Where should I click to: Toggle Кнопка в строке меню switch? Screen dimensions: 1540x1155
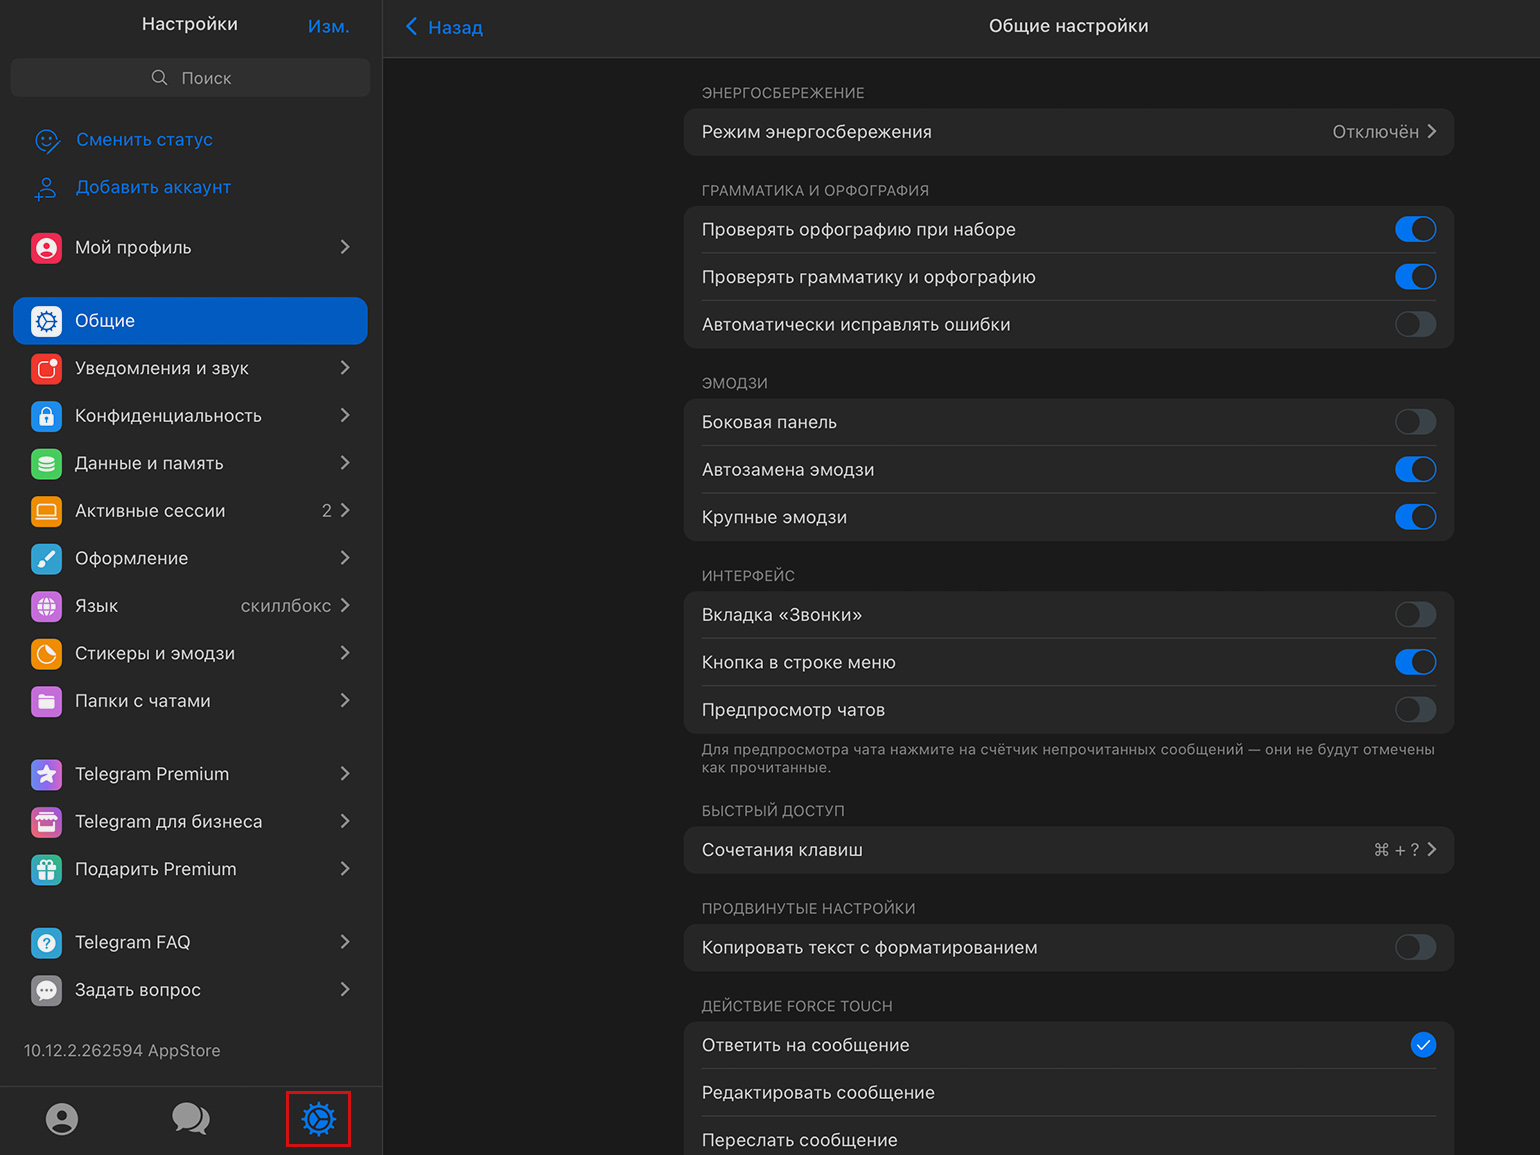pos(1415,662)
